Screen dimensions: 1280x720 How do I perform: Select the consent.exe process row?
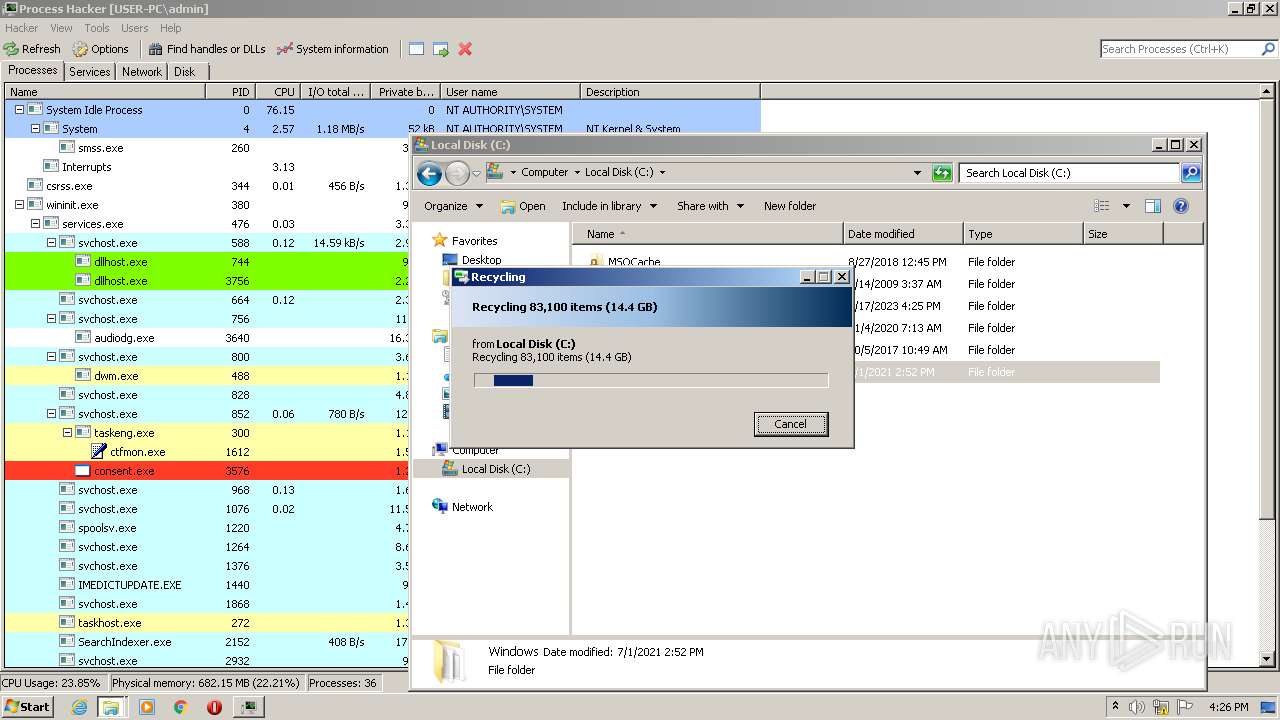(208, 471)
